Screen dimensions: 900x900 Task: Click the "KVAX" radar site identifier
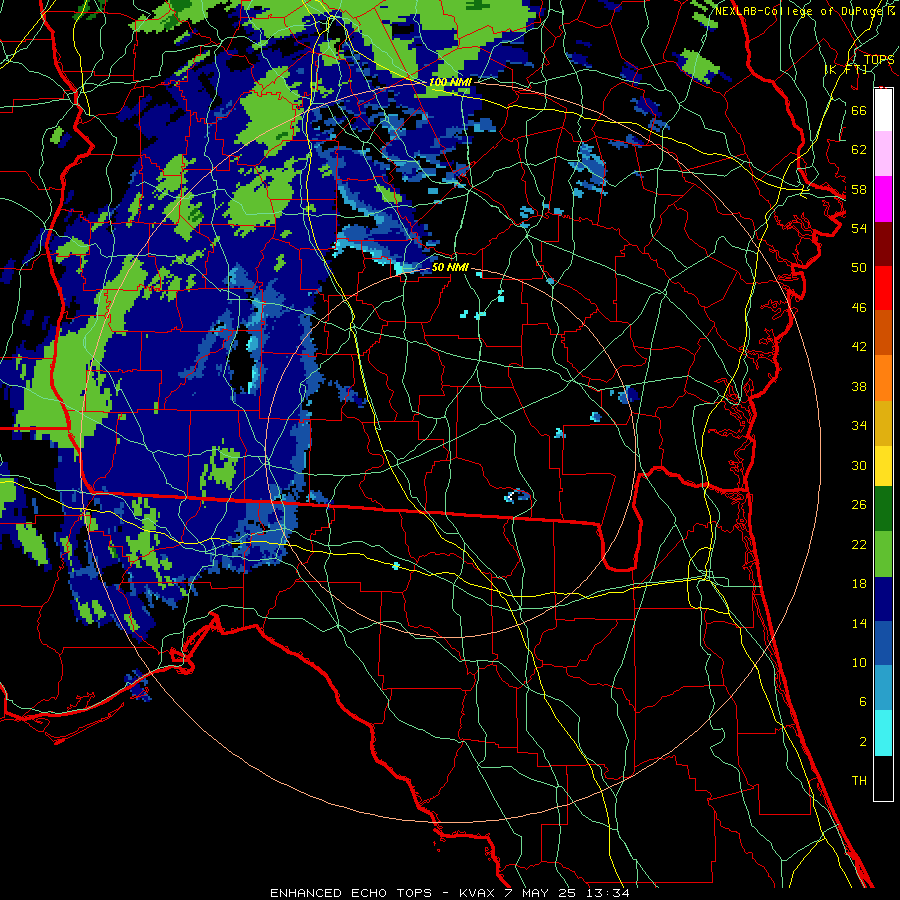[478, 893]
